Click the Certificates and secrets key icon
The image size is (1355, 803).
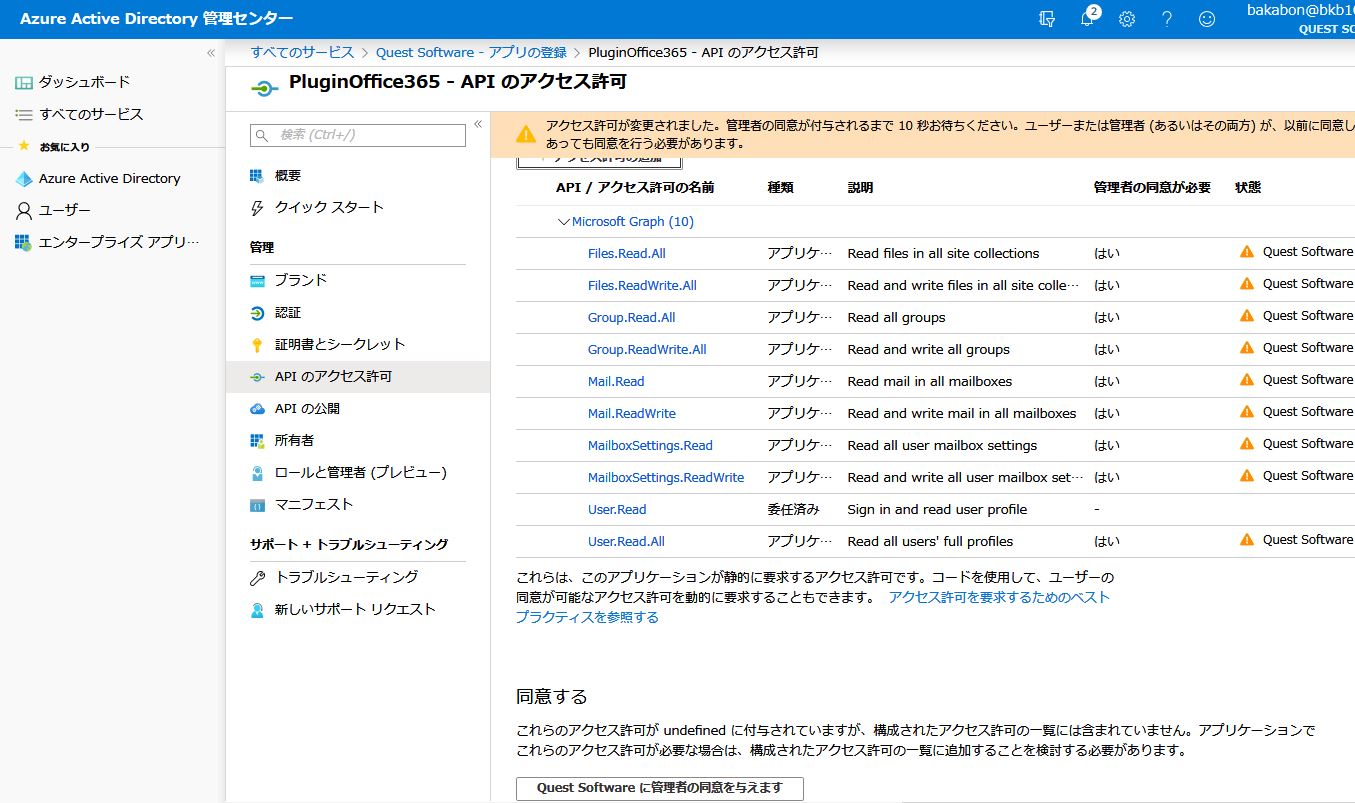coord(257,345)
